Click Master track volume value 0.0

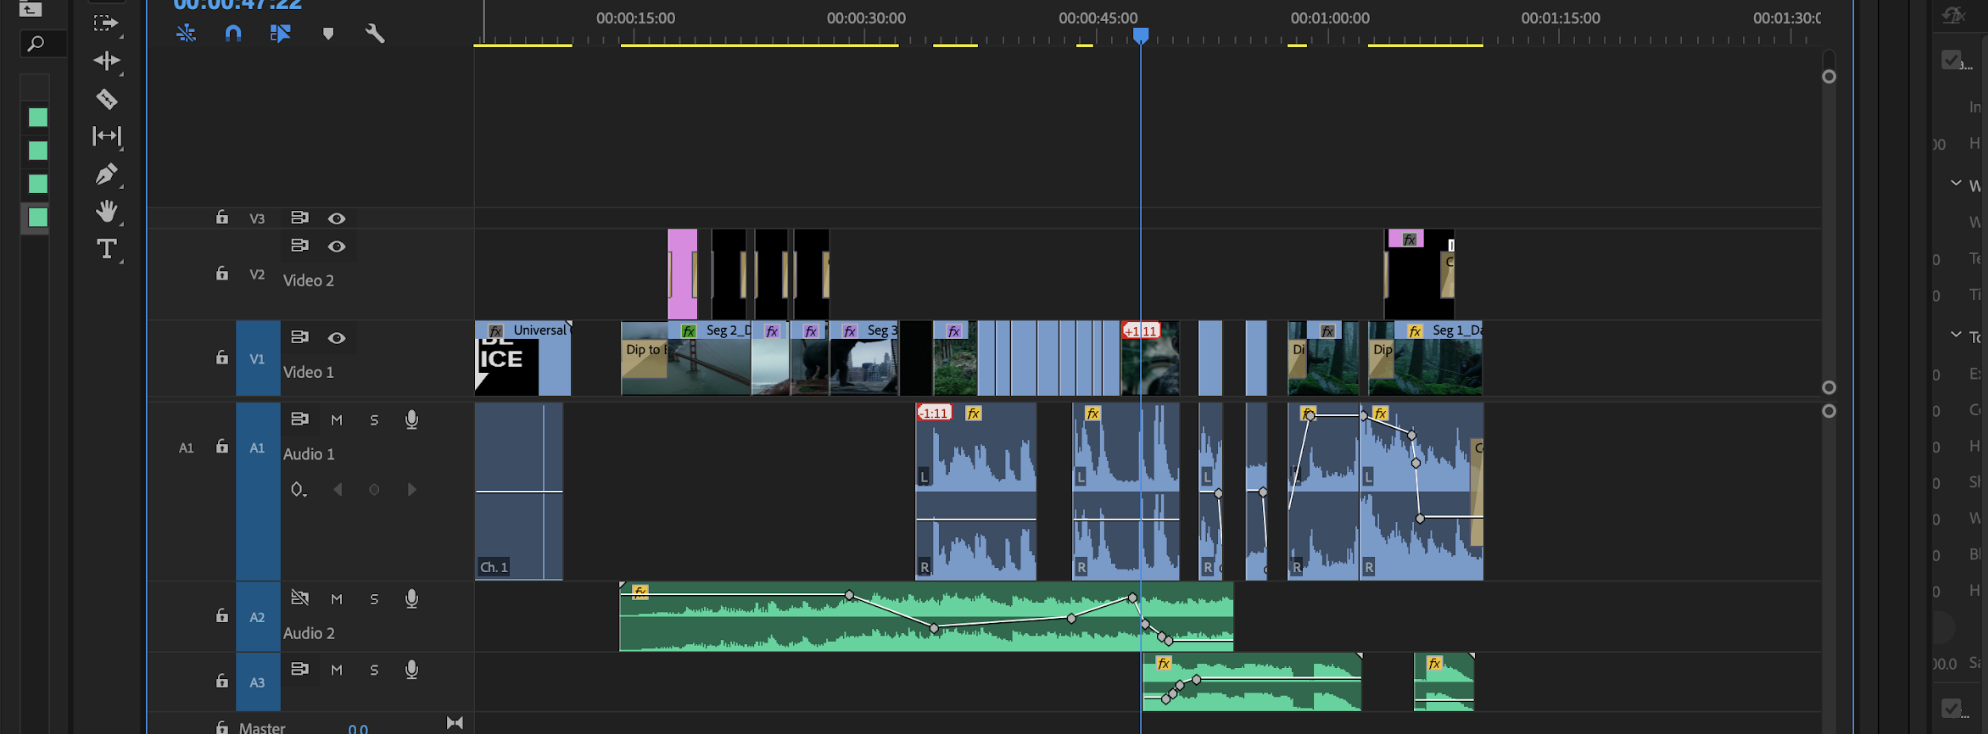(x=358, y=729)
